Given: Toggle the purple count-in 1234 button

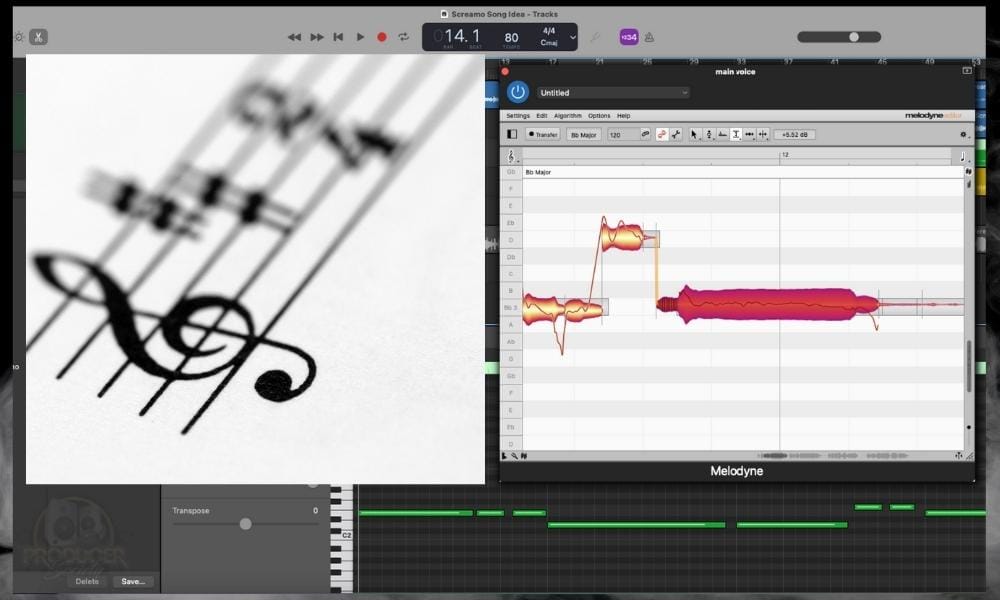Looking at the screenshot, I should pos(629,37).
